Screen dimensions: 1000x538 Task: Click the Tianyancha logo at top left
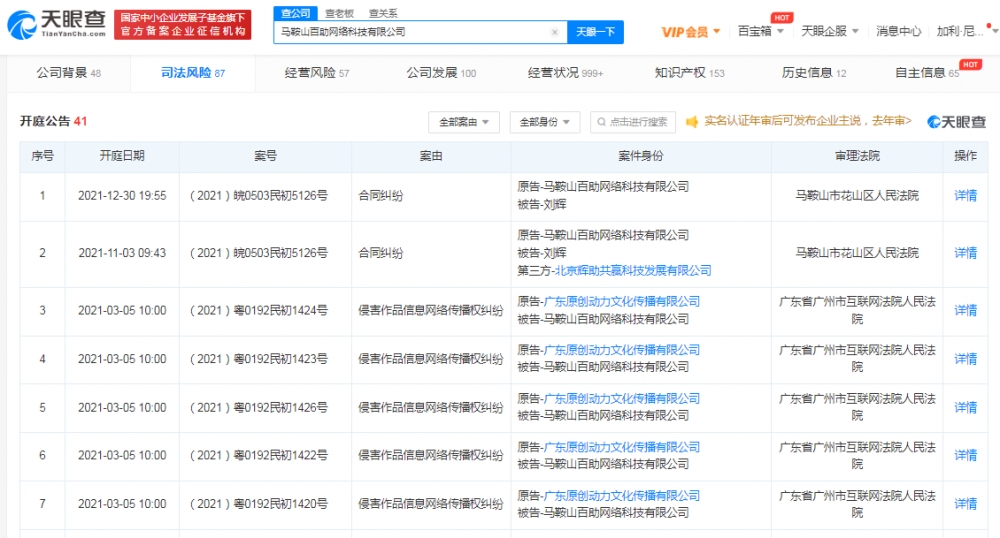(56, 24)
